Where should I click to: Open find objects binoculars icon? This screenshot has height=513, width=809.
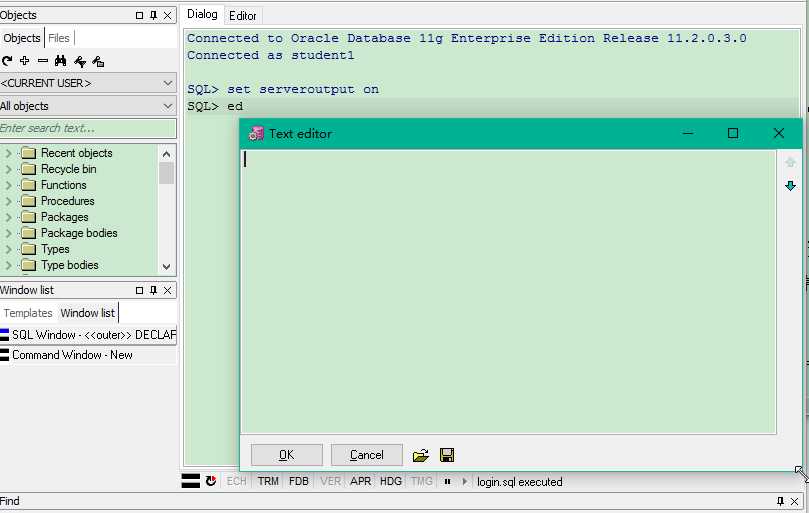(x=60, y=61)
